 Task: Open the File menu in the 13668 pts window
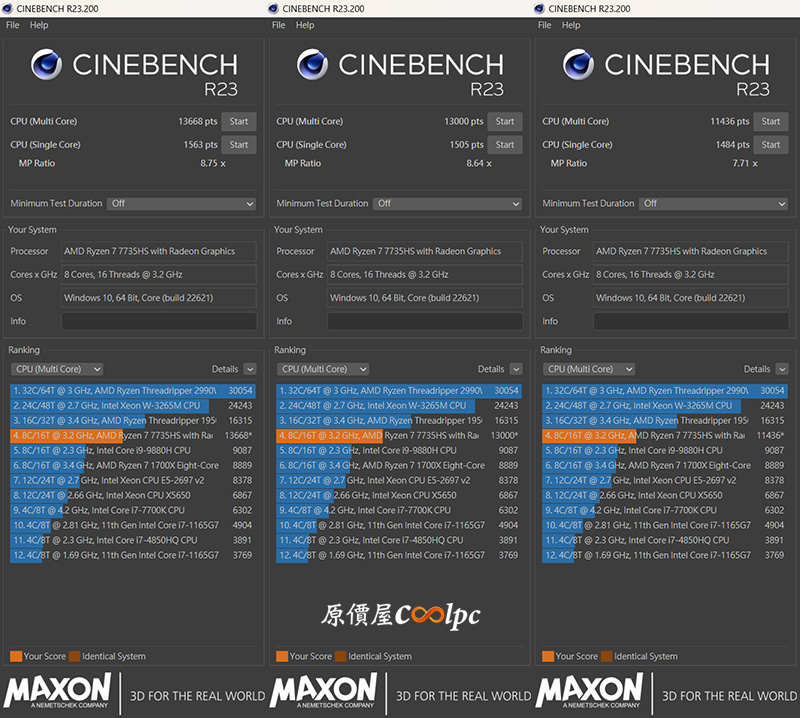[x=12, y=25]
